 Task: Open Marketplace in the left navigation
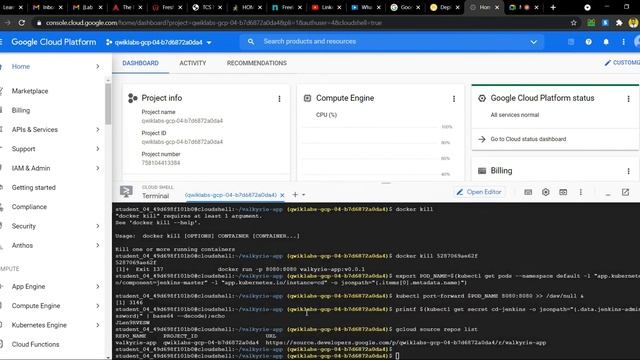click(30, 91)
